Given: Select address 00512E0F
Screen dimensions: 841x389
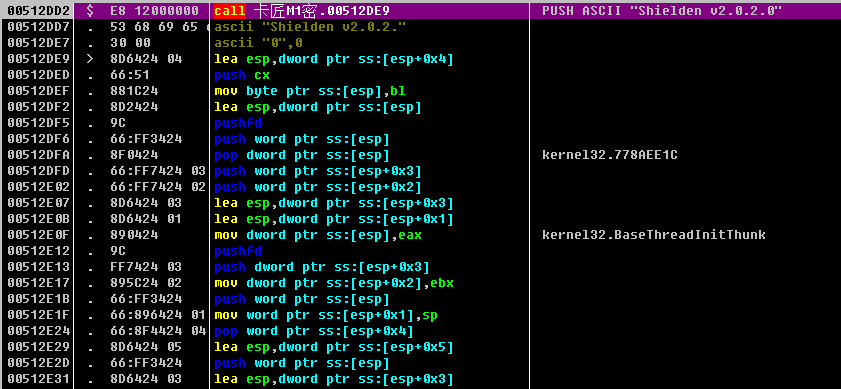Looking at the screenshot, I should 39,234.
